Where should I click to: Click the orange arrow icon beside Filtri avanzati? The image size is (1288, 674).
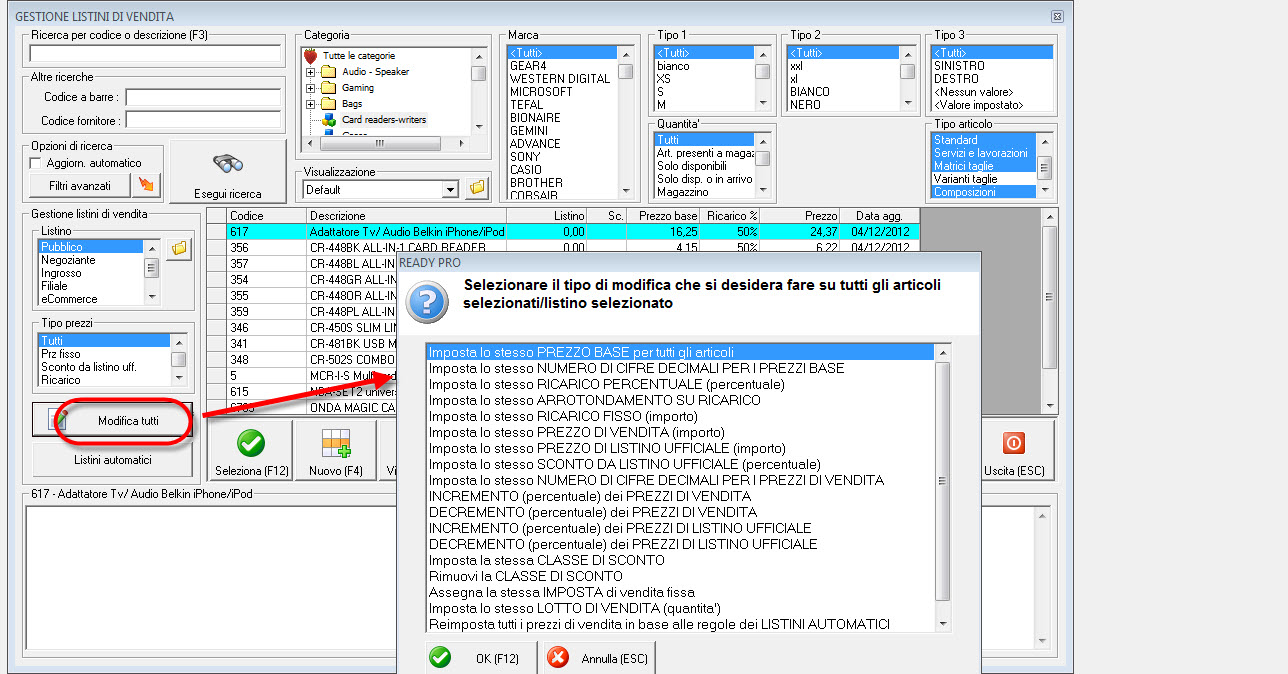146,185
